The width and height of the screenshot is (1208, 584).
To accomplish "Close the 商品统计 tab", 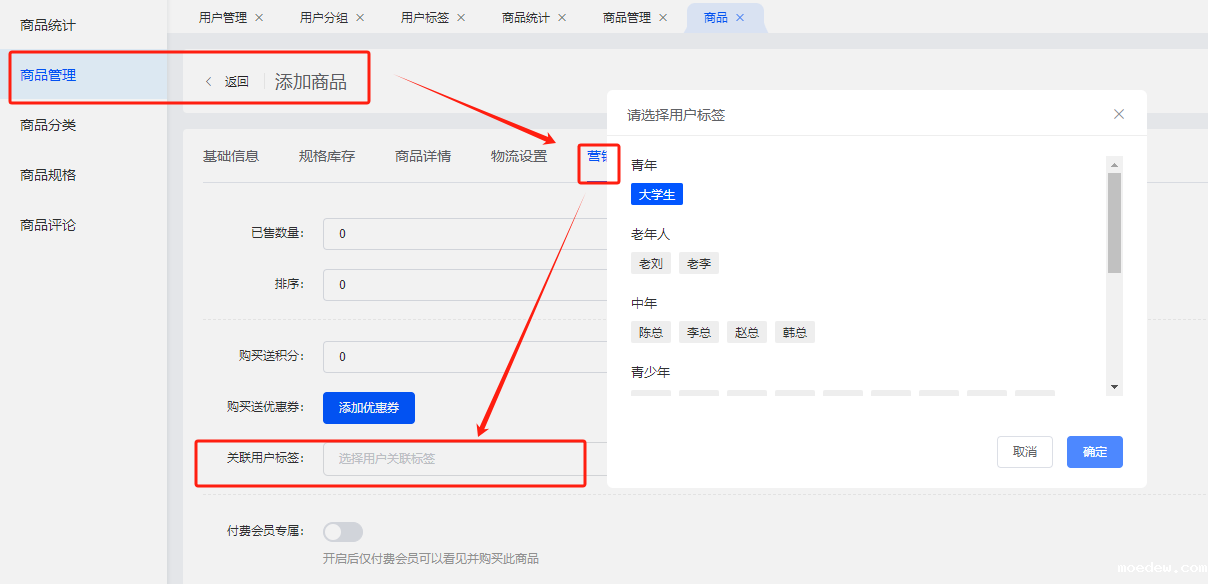I will (562, 18).
